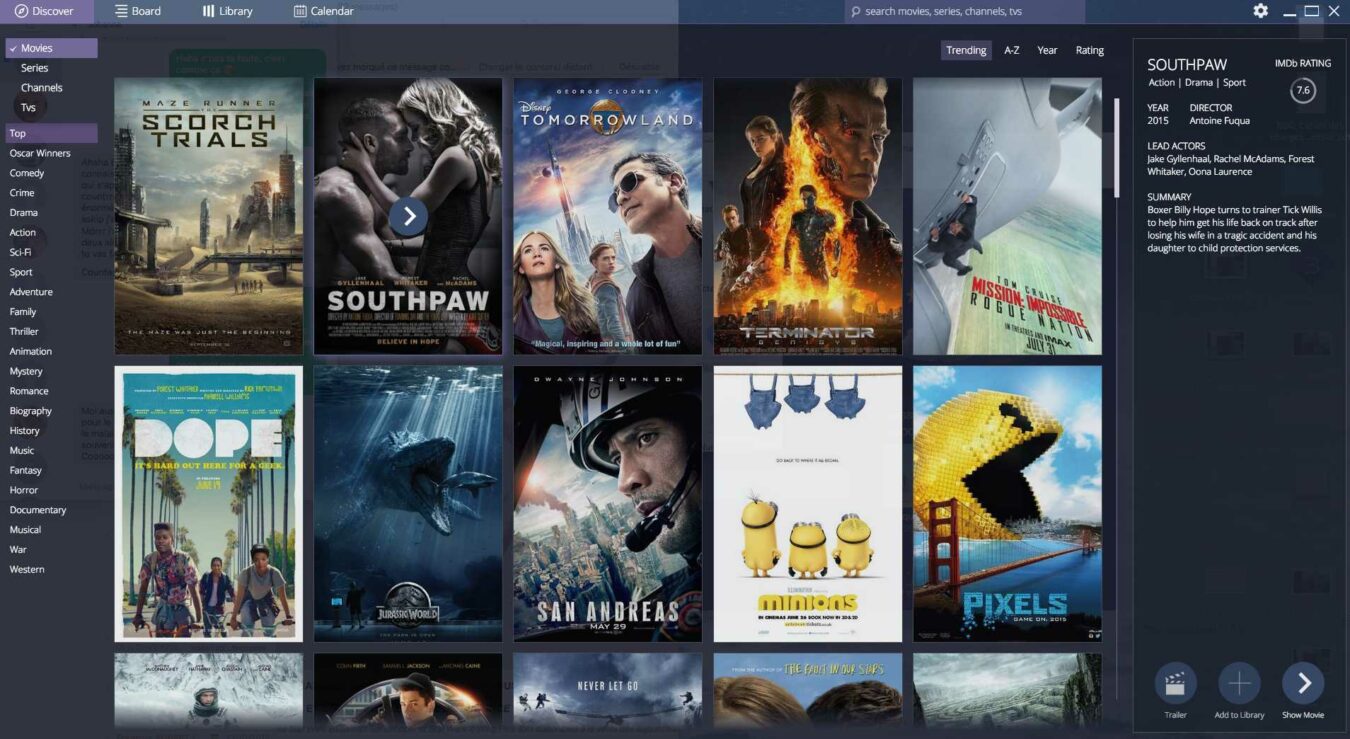Click the Action genre tag in details
Screen dimensions: 1350x739
tap(1161, 83)
